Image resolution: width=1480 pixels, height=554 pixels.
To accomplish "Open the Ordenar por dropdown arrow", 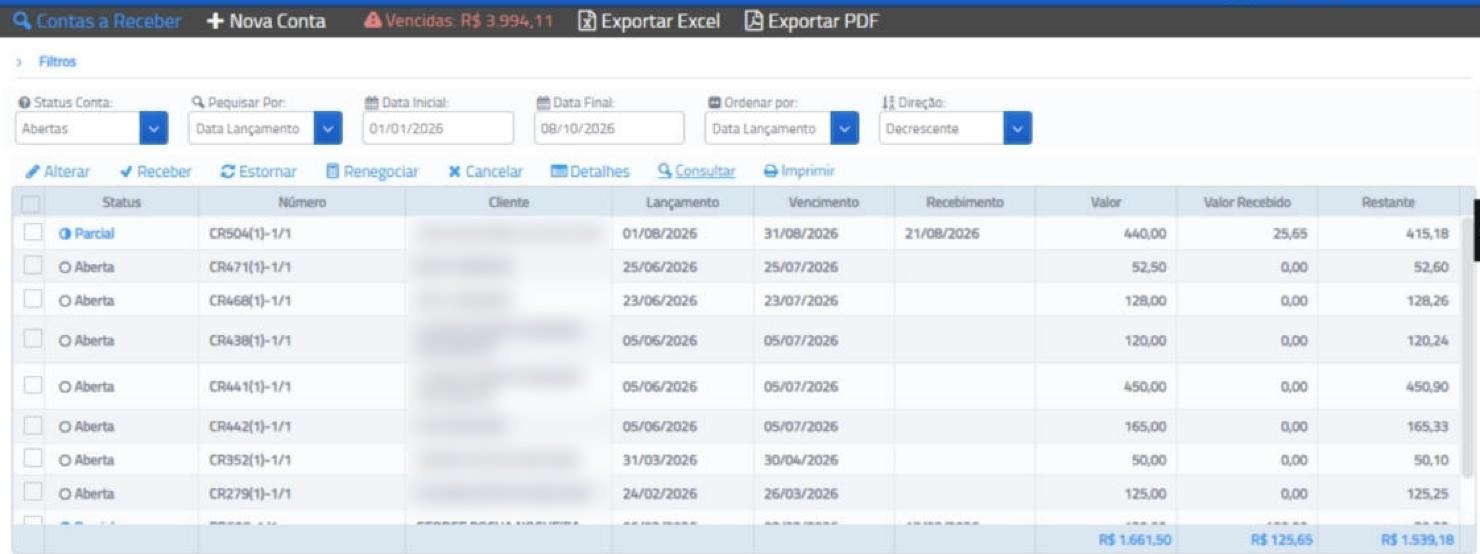I will (845, 128).
